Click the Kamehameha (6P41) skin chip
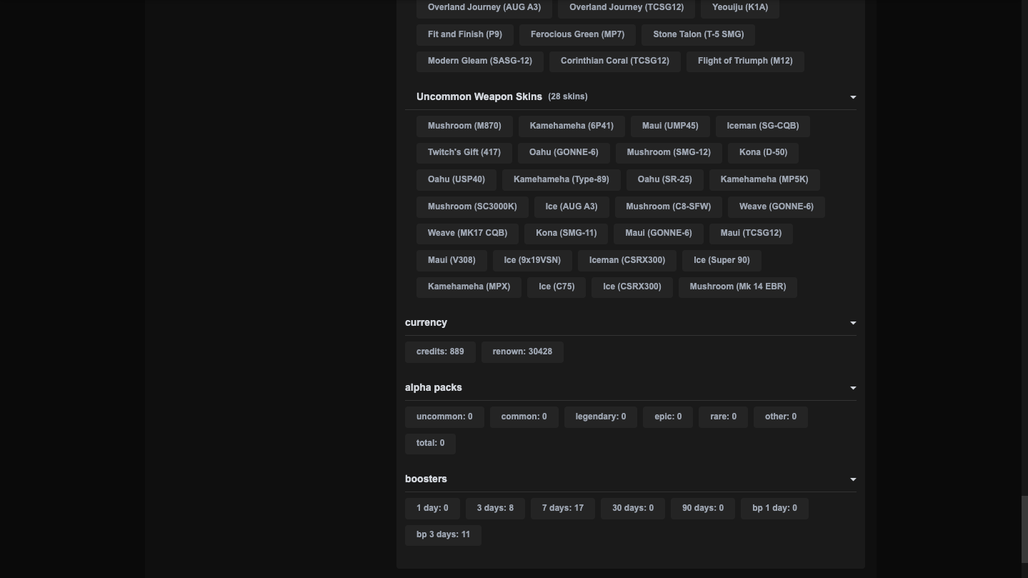The image size is (1028, 578). coord(572,126)
